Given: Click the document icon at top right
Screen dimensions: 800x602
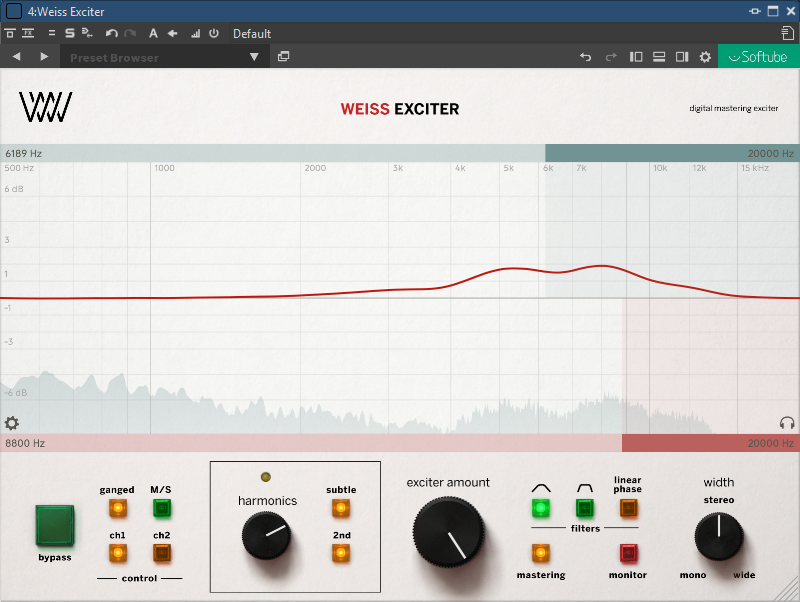Looking at the screenshot, I should [787, 33].
